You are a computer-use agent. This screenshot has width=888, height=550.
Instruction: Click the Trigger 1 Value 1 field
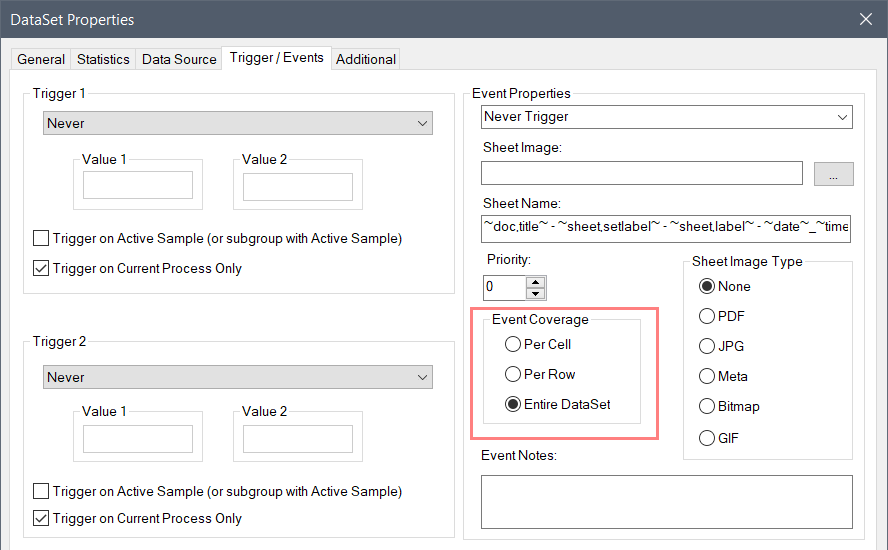[138, 186]
